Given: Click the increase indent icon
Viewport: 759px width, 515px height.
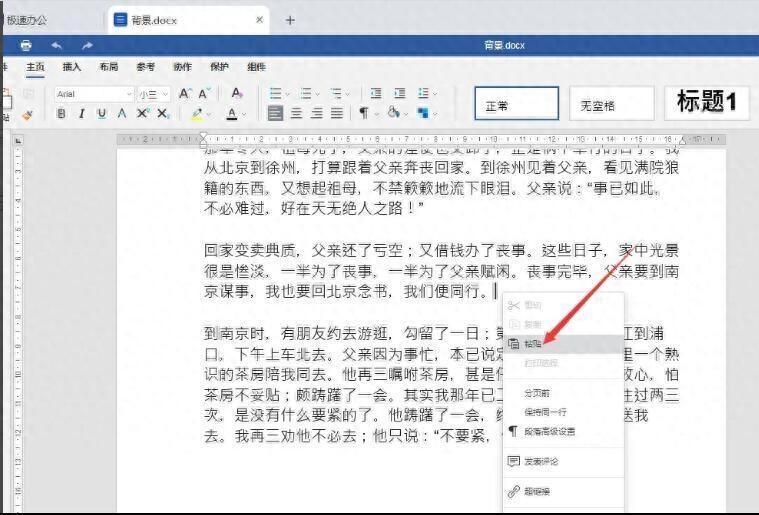Looking at the screenshot, I should coord(400,93).
